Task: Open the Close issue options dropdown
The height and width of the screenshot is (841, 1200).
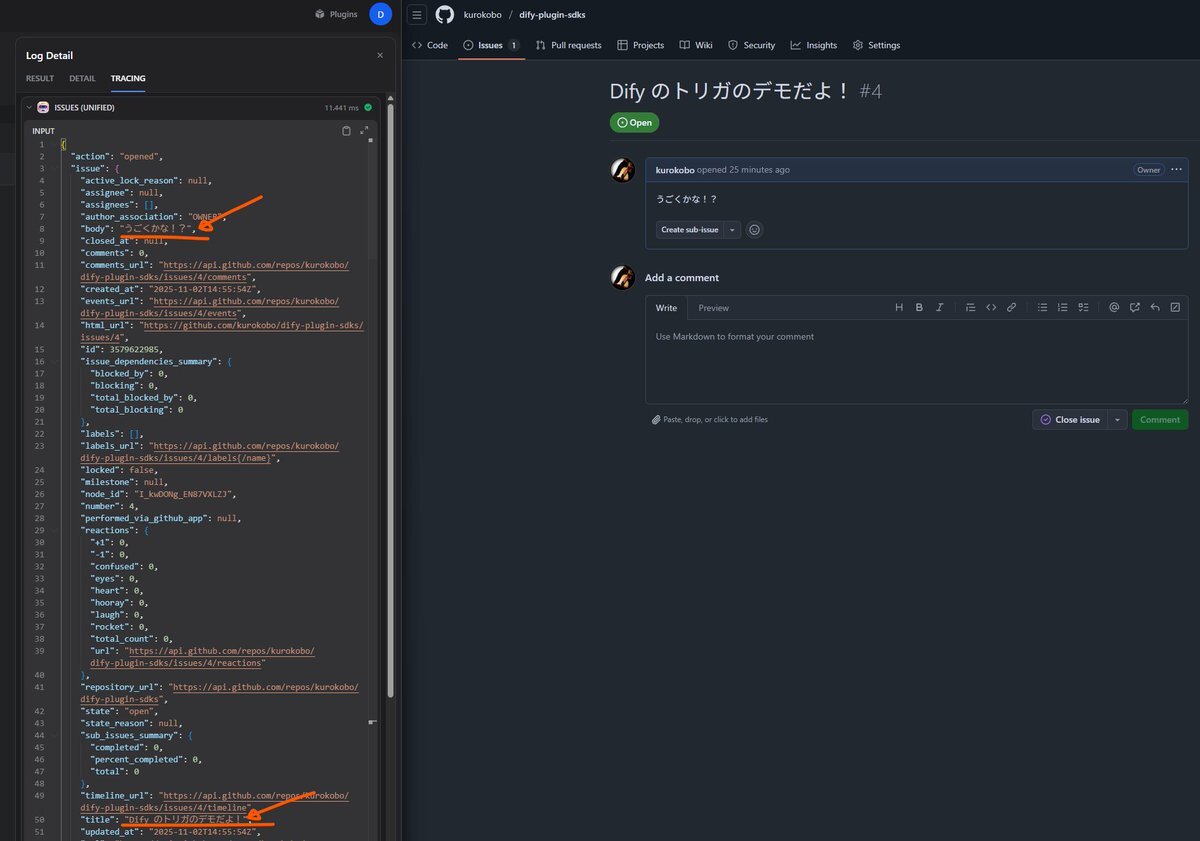Action: point(1118,420)
